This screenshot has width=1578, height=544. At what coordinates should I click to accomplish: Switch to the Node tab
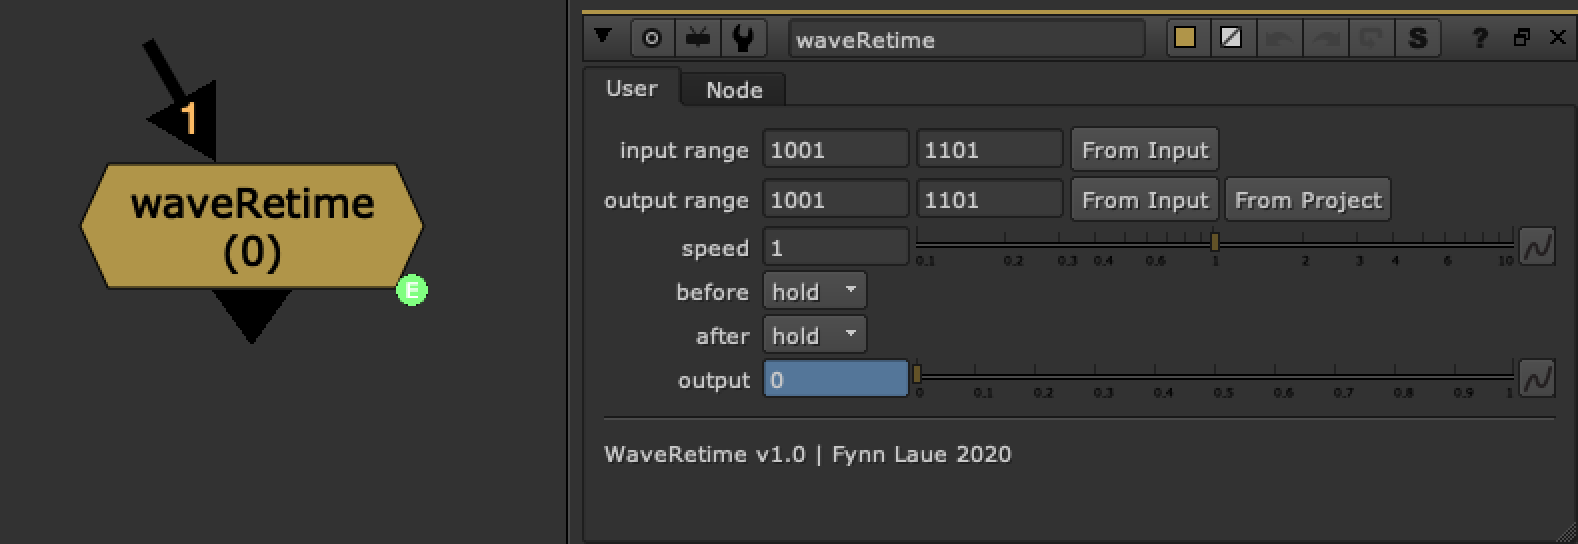point(734,90)
